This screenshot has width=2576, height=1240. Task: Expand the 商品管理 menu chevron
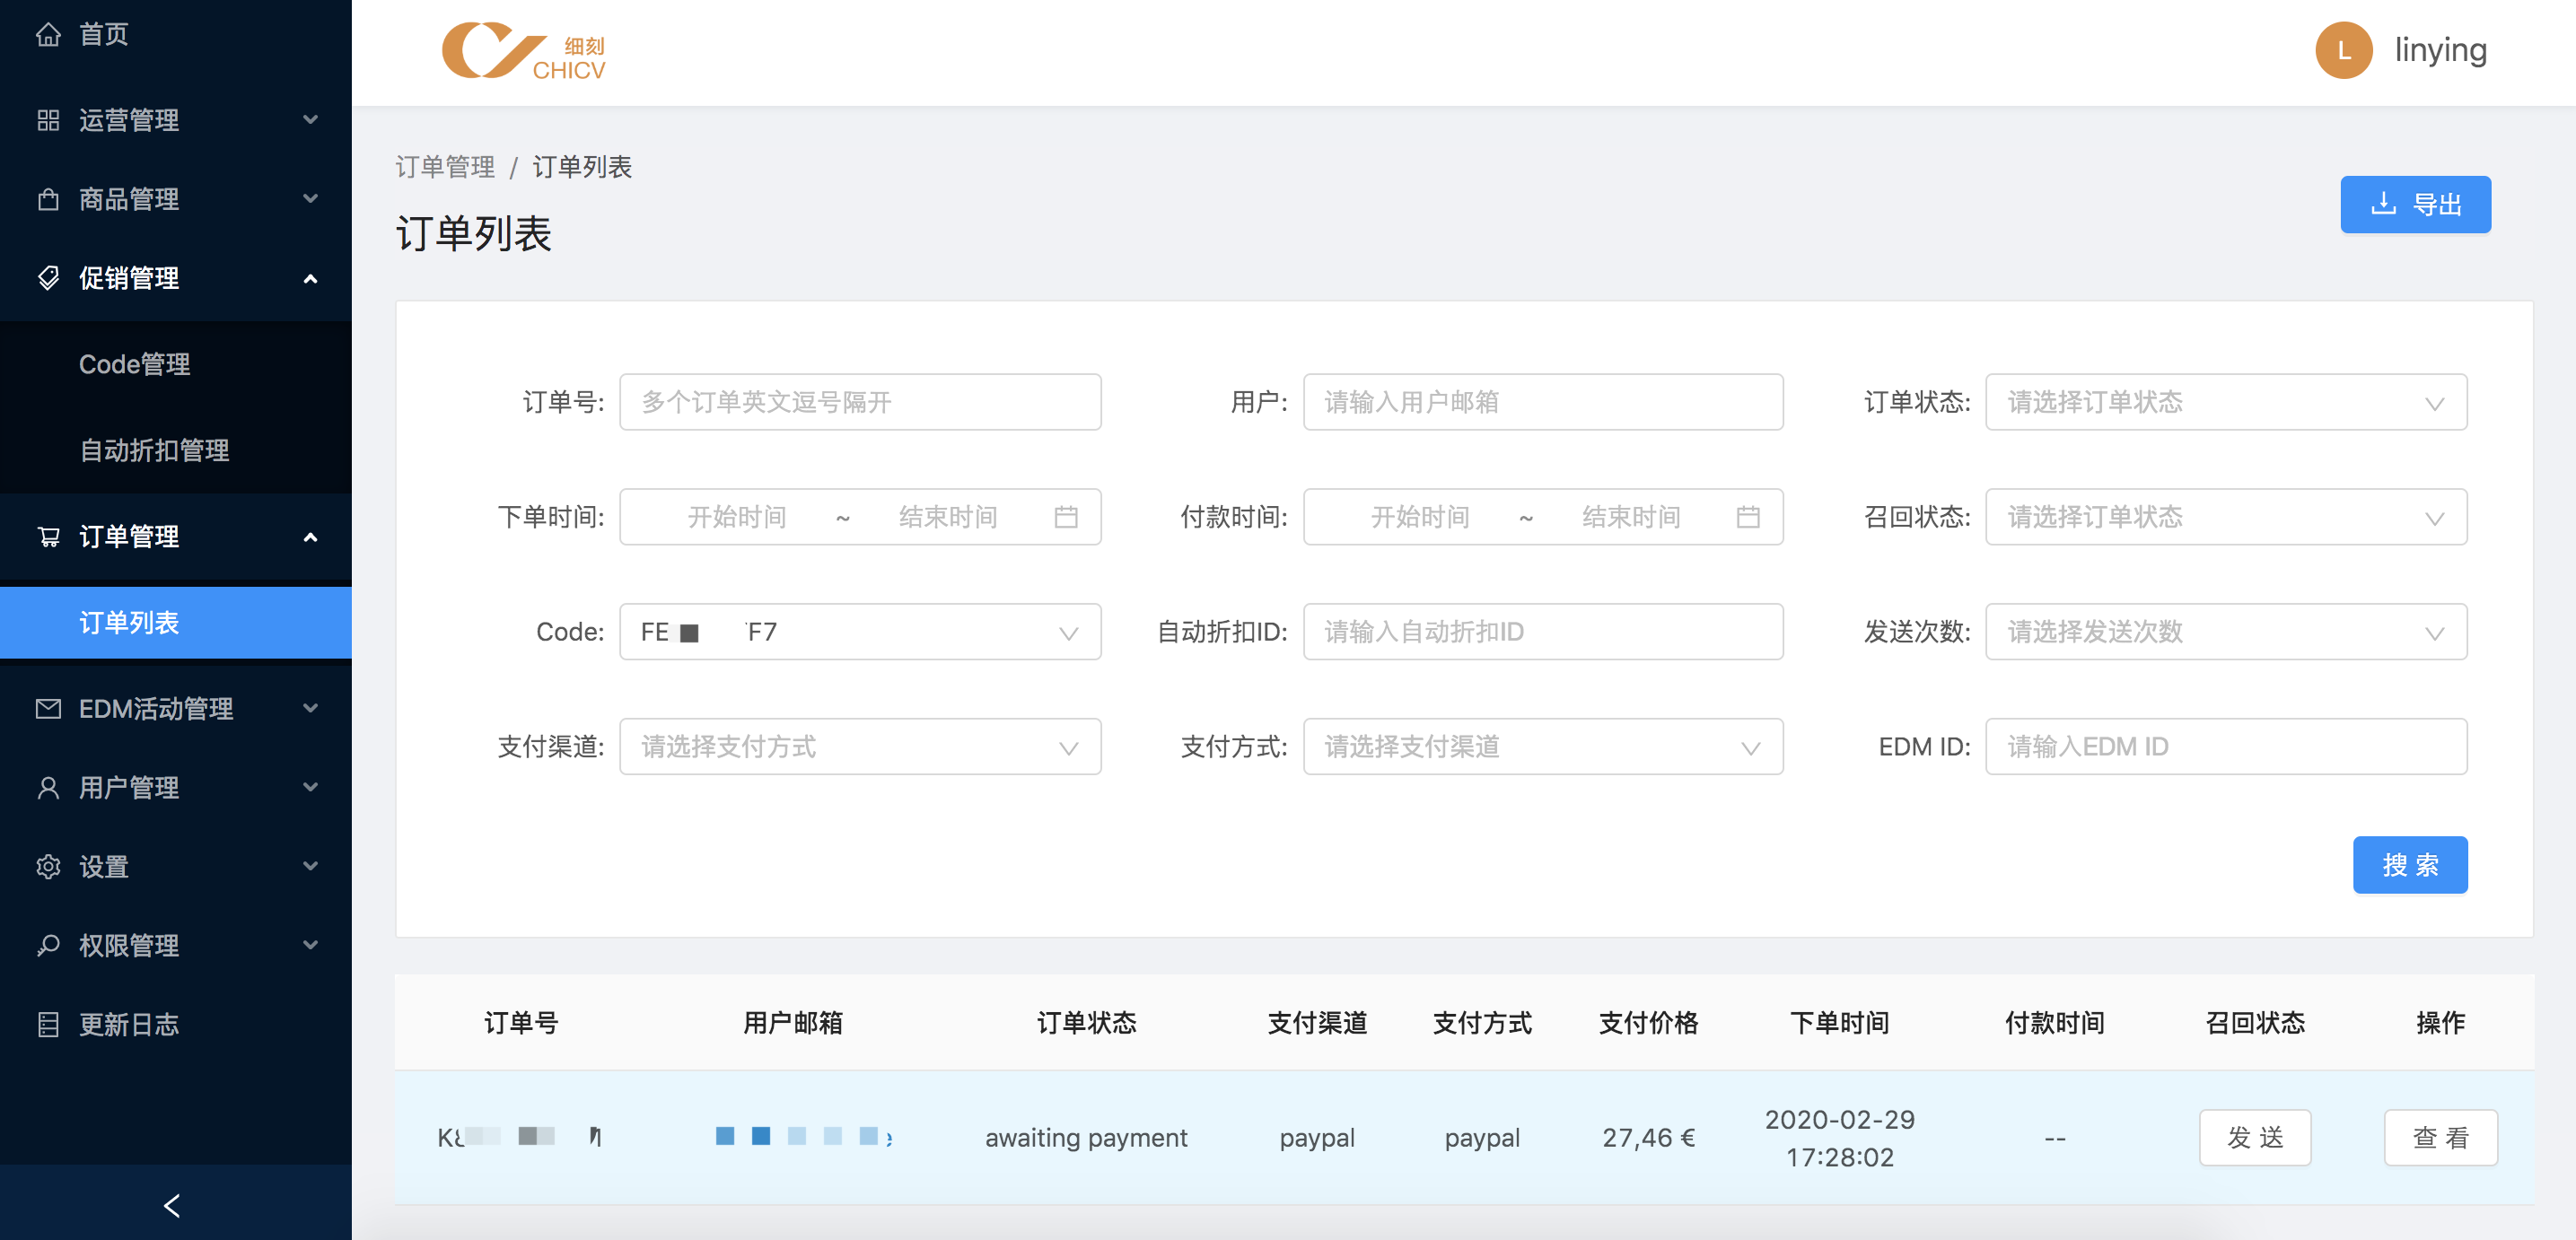tap(310, 199)
